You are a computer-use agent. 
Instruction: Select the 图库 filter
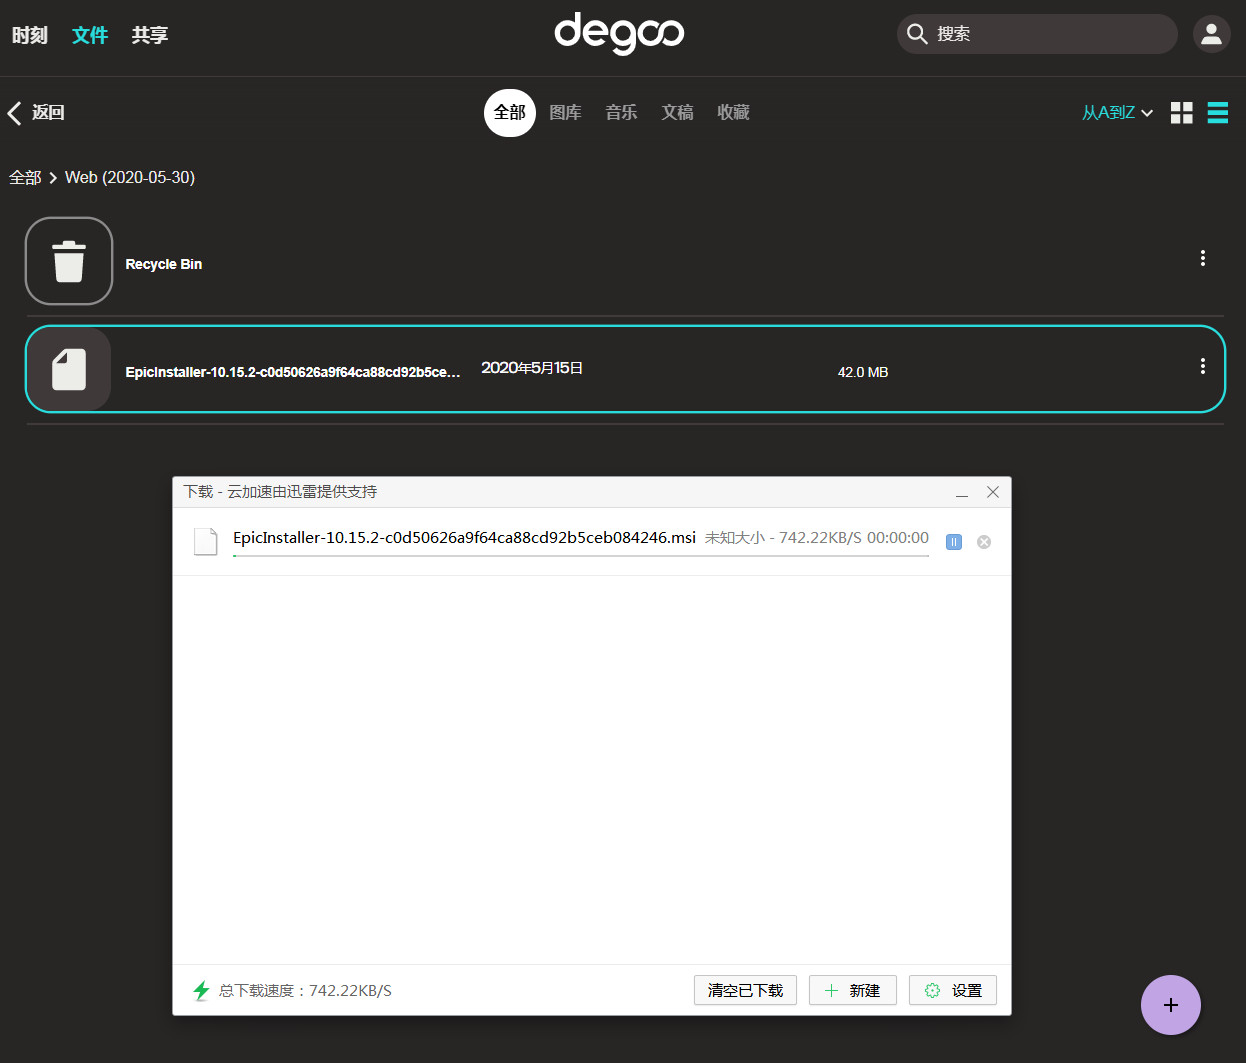coord(565,113)
